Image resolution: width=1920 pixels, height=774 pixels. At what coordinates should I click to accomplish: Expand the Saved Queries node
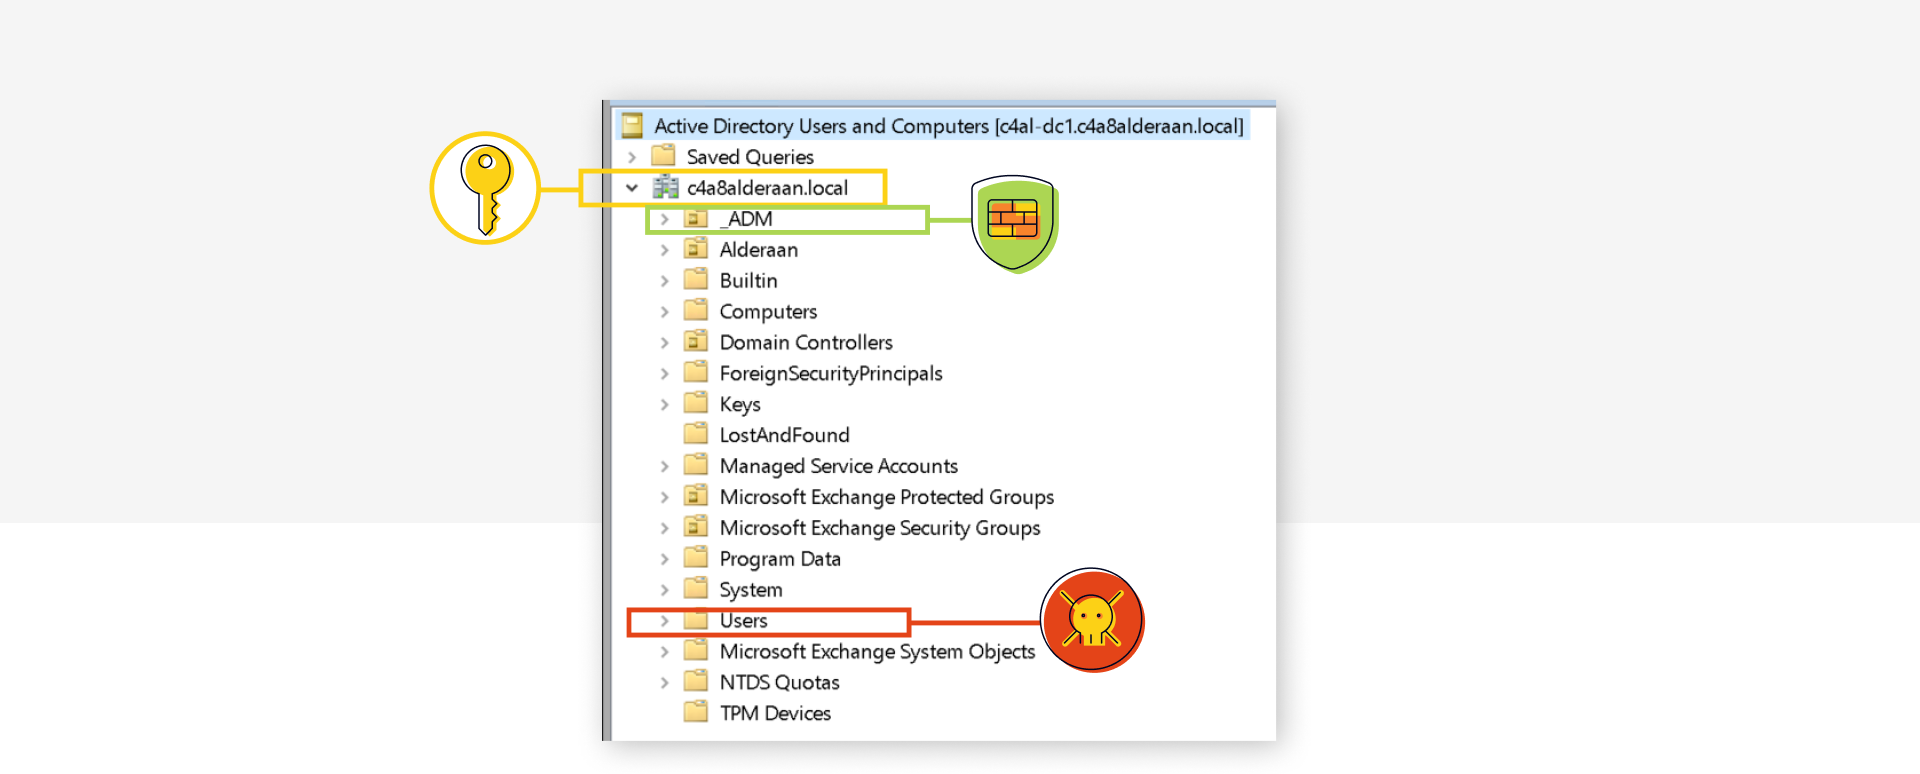[632, 157]
